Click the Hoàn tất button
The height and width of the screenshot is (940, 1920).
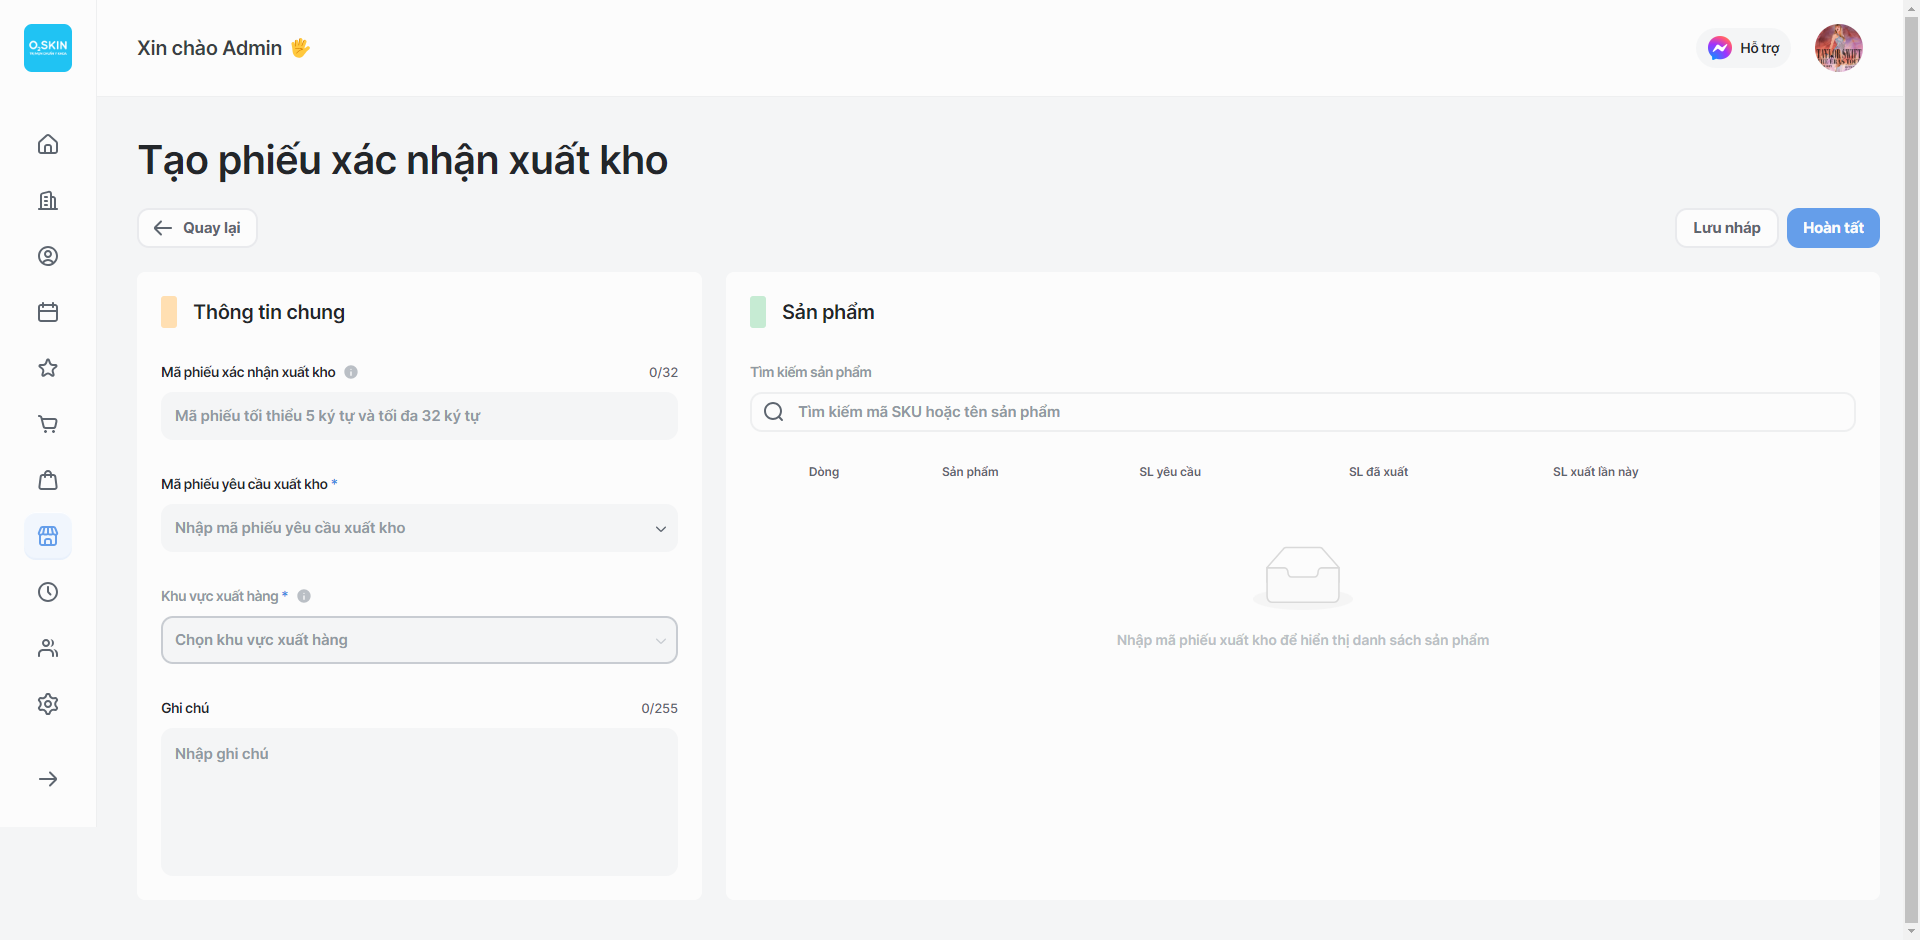pos(1832,228)
